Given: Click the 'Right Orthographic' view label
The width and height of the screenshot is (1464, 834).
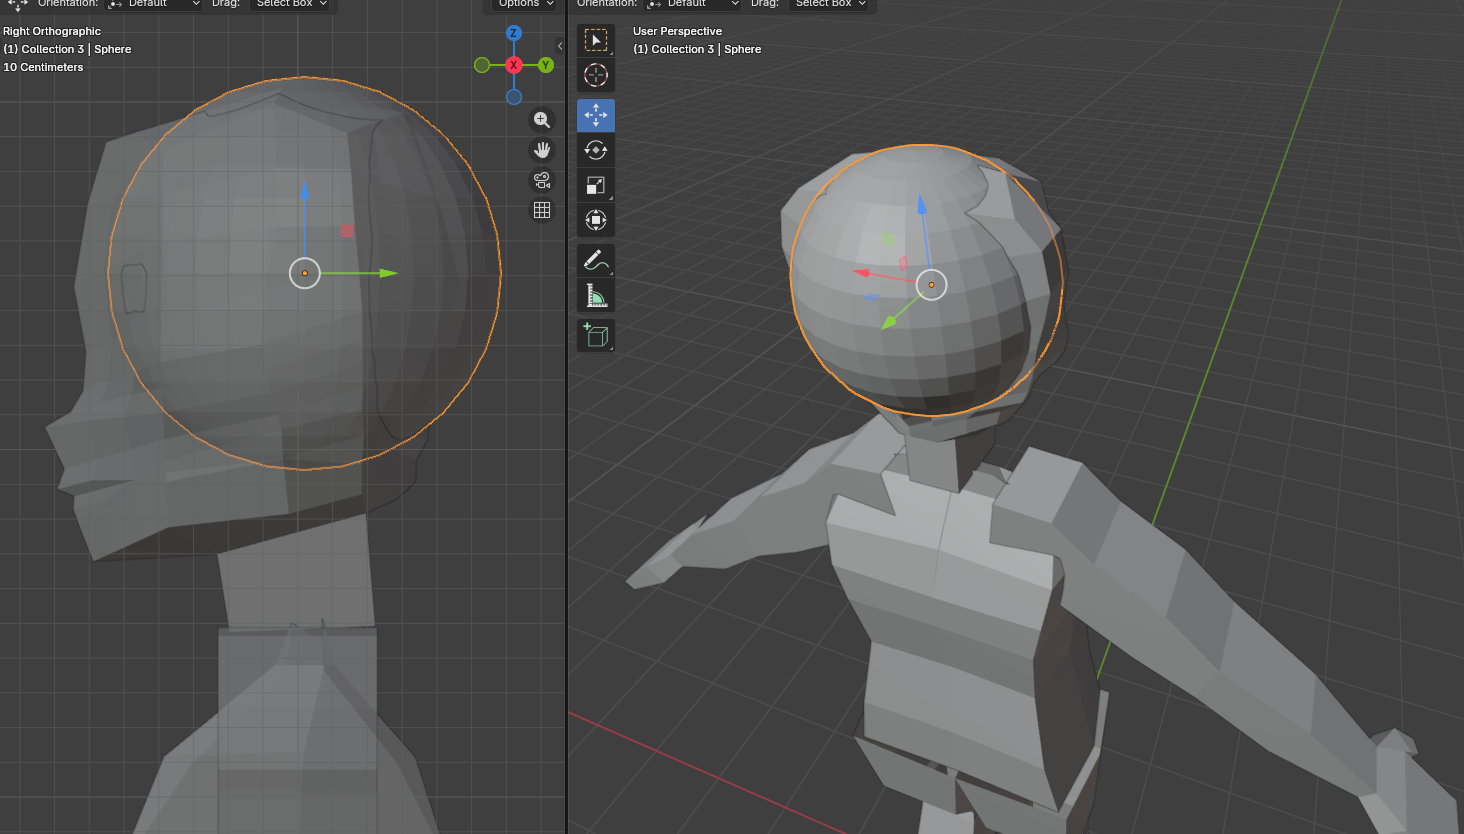Looking at the screenshot, I should click(52, 31).
